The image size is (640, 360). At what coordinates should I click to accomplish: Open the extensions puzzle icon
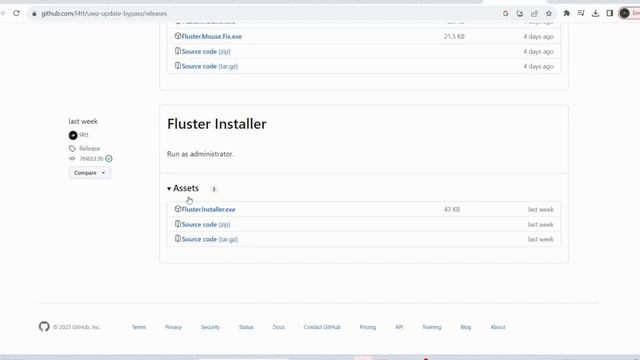[567, 13]
